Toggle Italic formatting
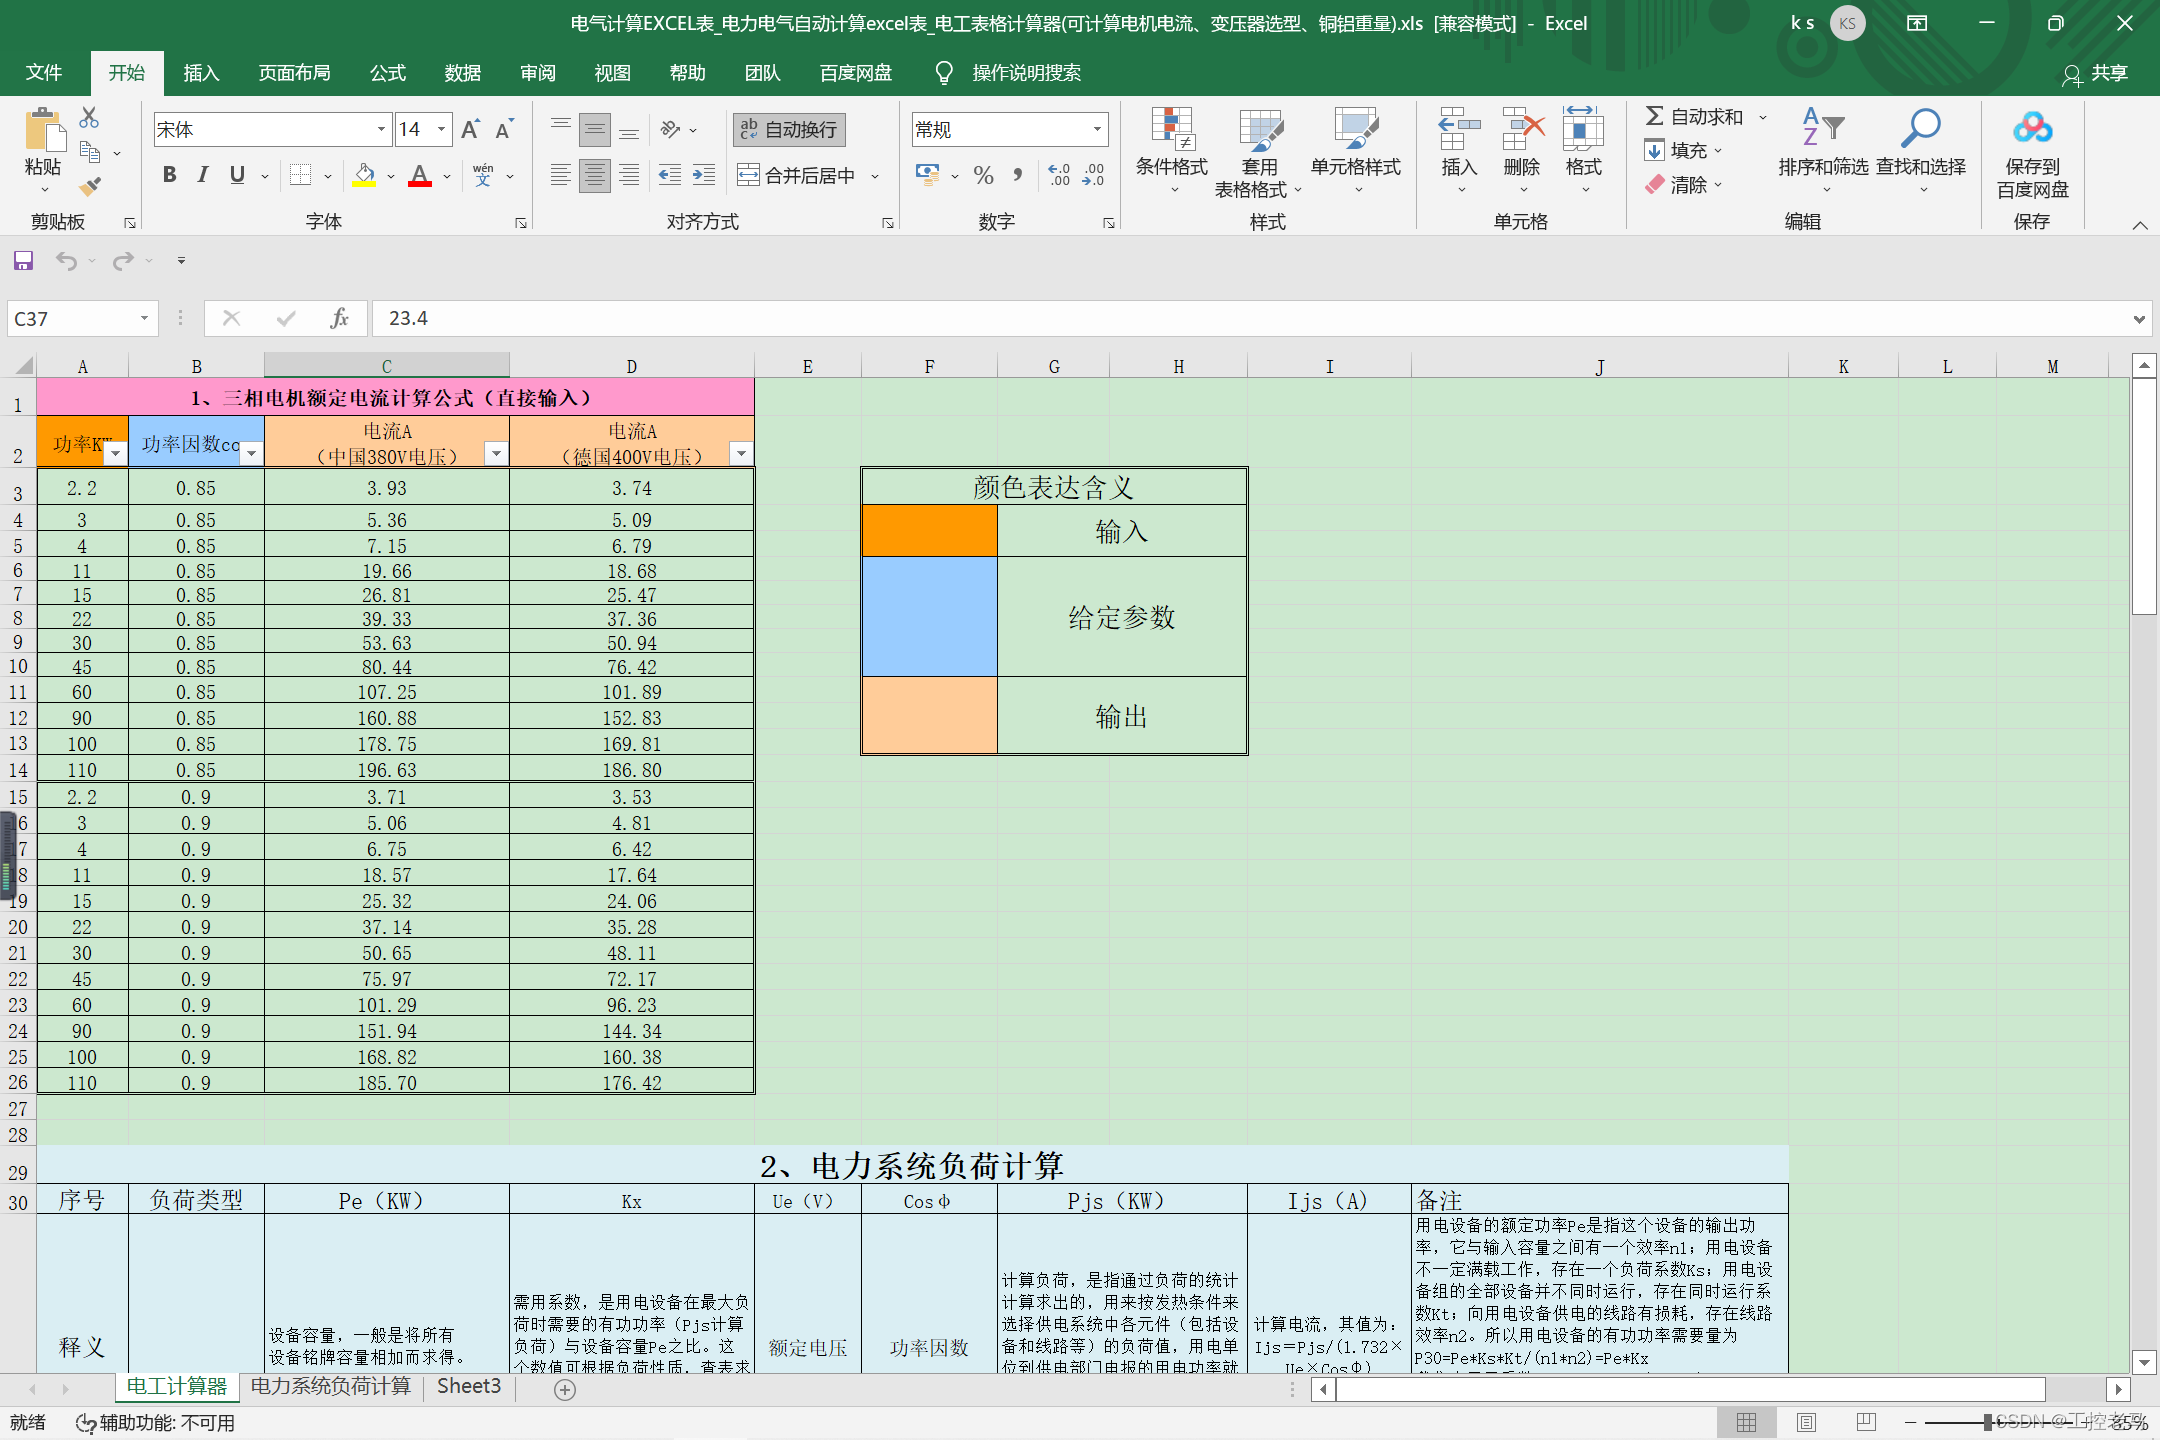 pyautogui.click(x=203, y=175)
